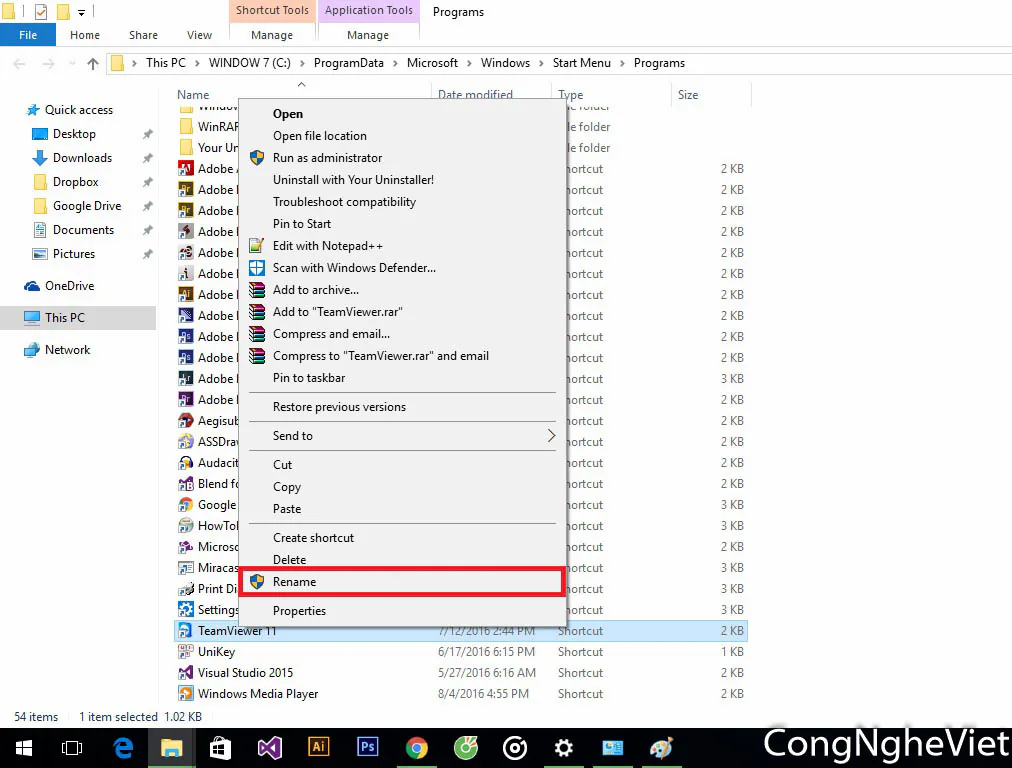Click the quick access properties checkmark icon
Image resolution: width=1012 pixels, height=768 pixels.
41,11
